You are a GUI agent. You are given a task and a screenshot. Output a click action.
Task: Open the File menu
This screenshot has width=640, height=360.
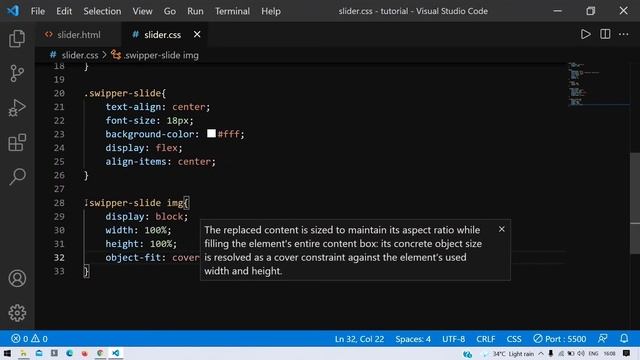click(38, 11)
